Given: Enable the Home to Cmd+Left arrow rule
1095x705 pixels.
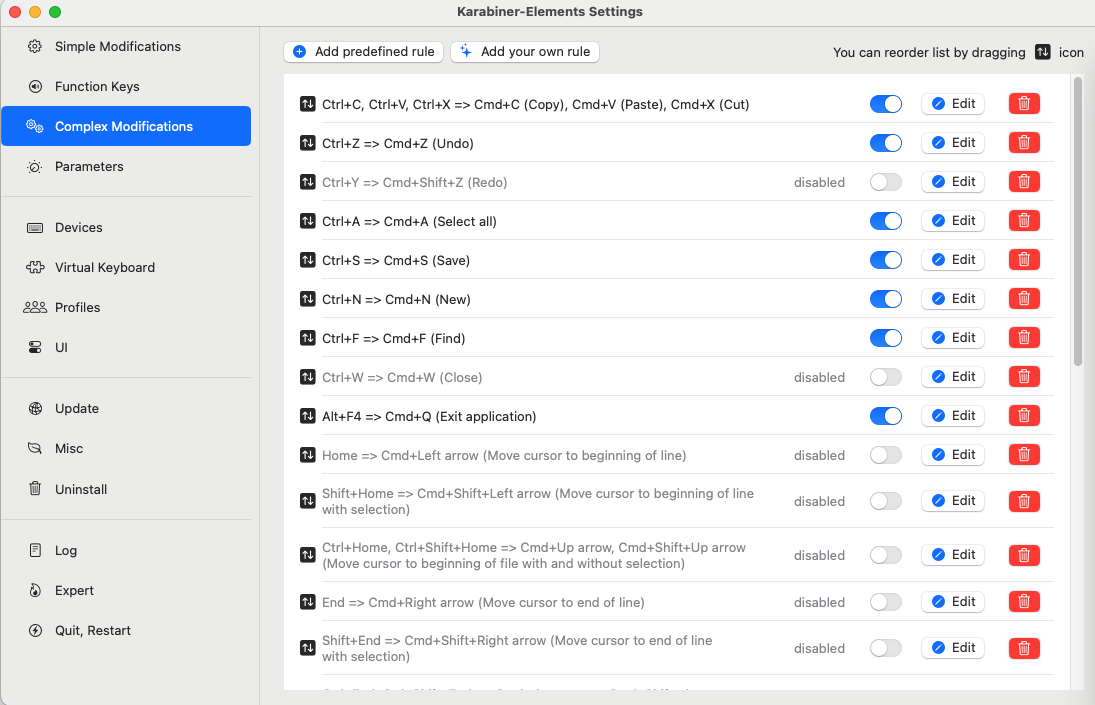Looking at the screenshot, I should (885, 455).
